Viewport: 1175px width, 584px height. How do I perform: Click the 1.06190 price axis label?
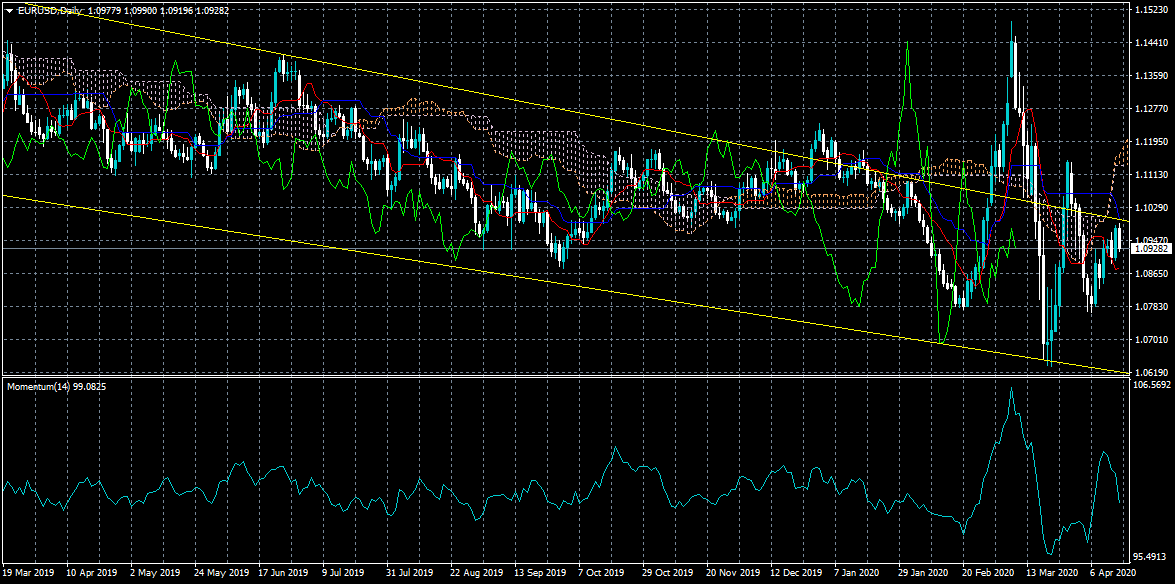pos(1151,372)
